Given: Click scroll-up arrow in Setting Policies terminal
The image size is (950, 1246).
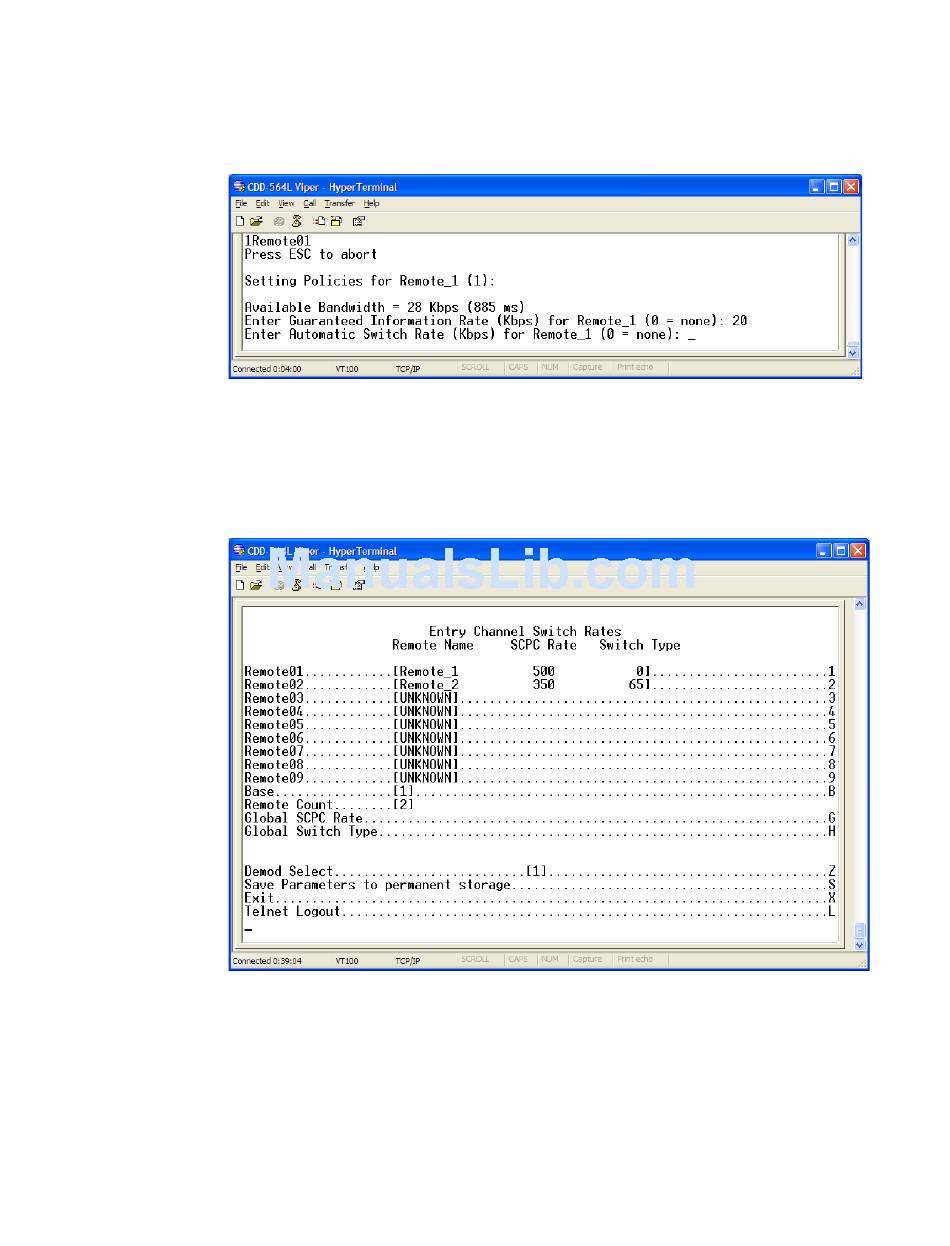Looking at the screenshot, I should coord(852,241).
